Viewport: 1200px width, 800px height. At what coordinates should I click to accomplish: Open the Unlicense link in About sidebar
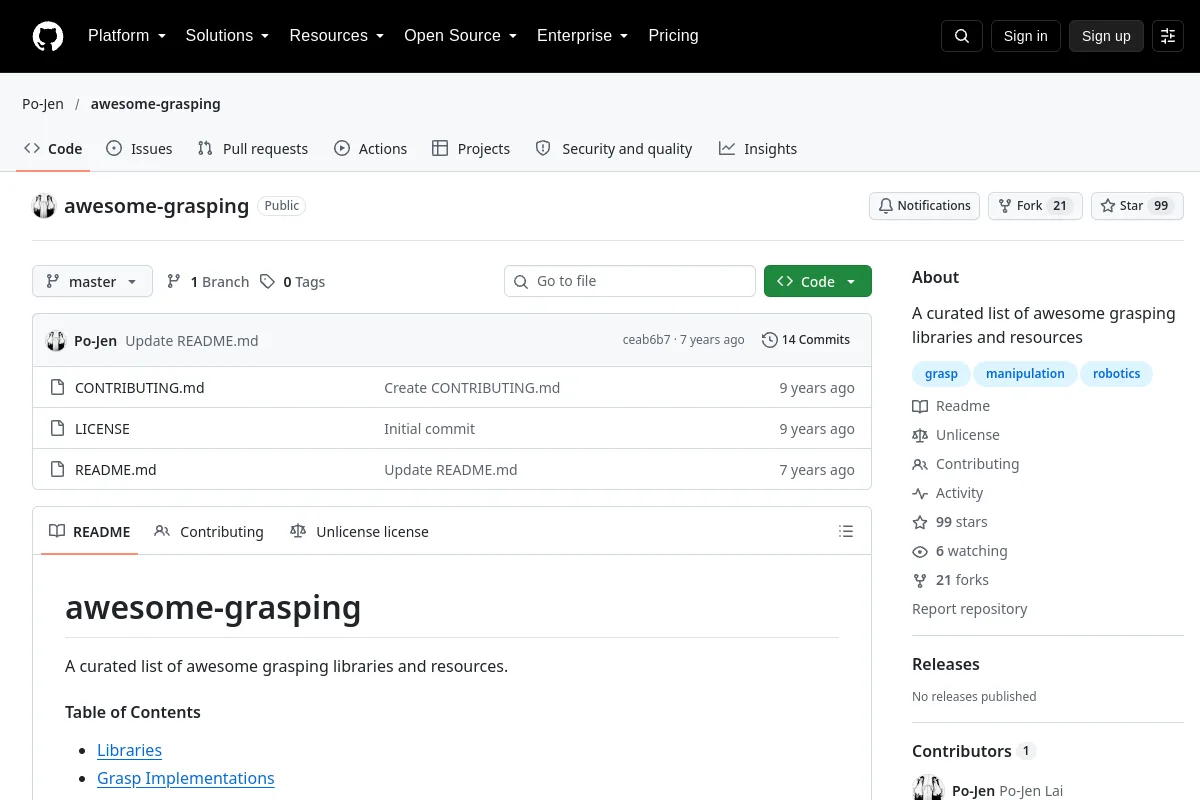pyautogui.click(x=956, y=435)
